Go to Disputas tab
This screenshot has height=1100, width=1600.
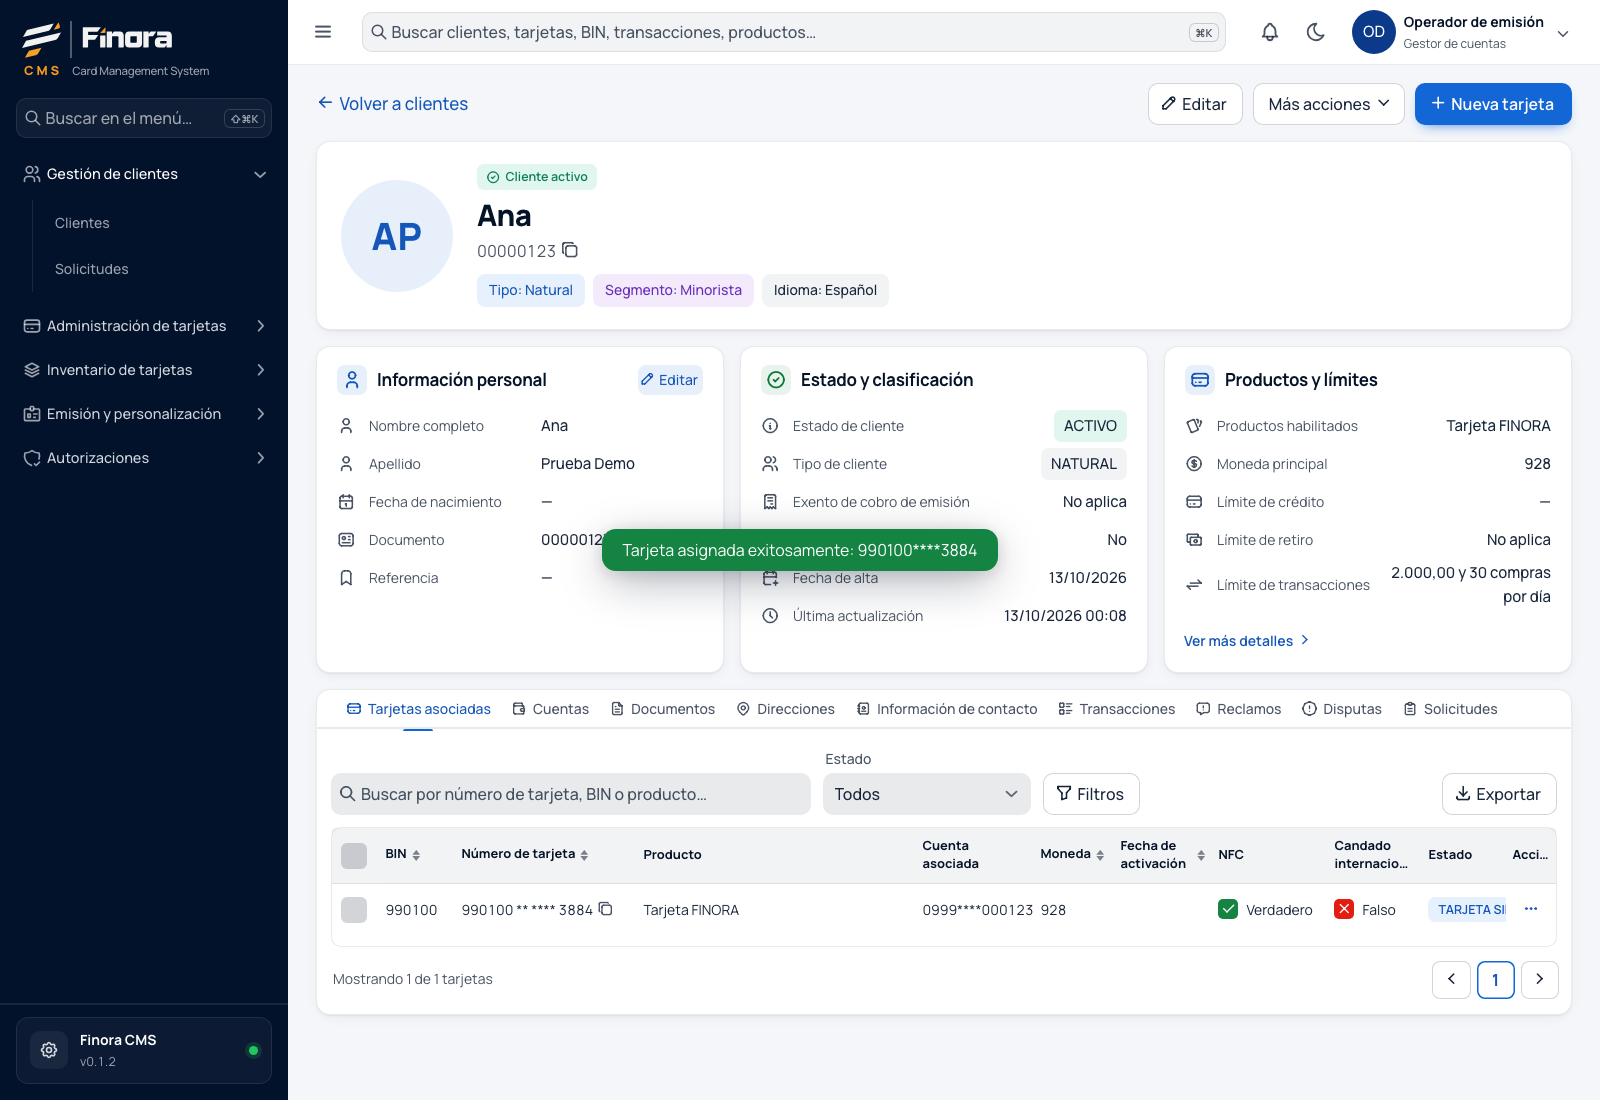pos(1342,709)
